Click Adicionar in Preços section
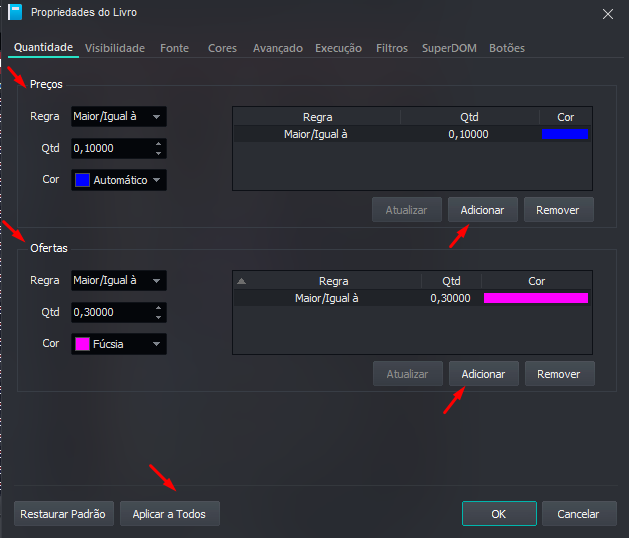This screenshot has width=629, height=538. click(483, 210)
